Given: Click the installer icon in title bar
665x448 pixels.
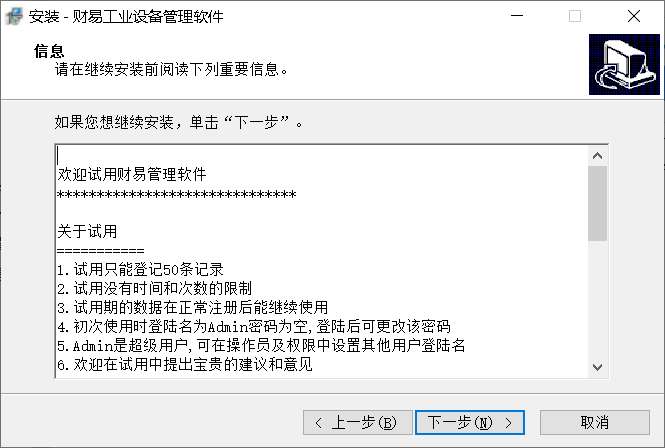Looking at the screenshot, I should click(14, 16).
